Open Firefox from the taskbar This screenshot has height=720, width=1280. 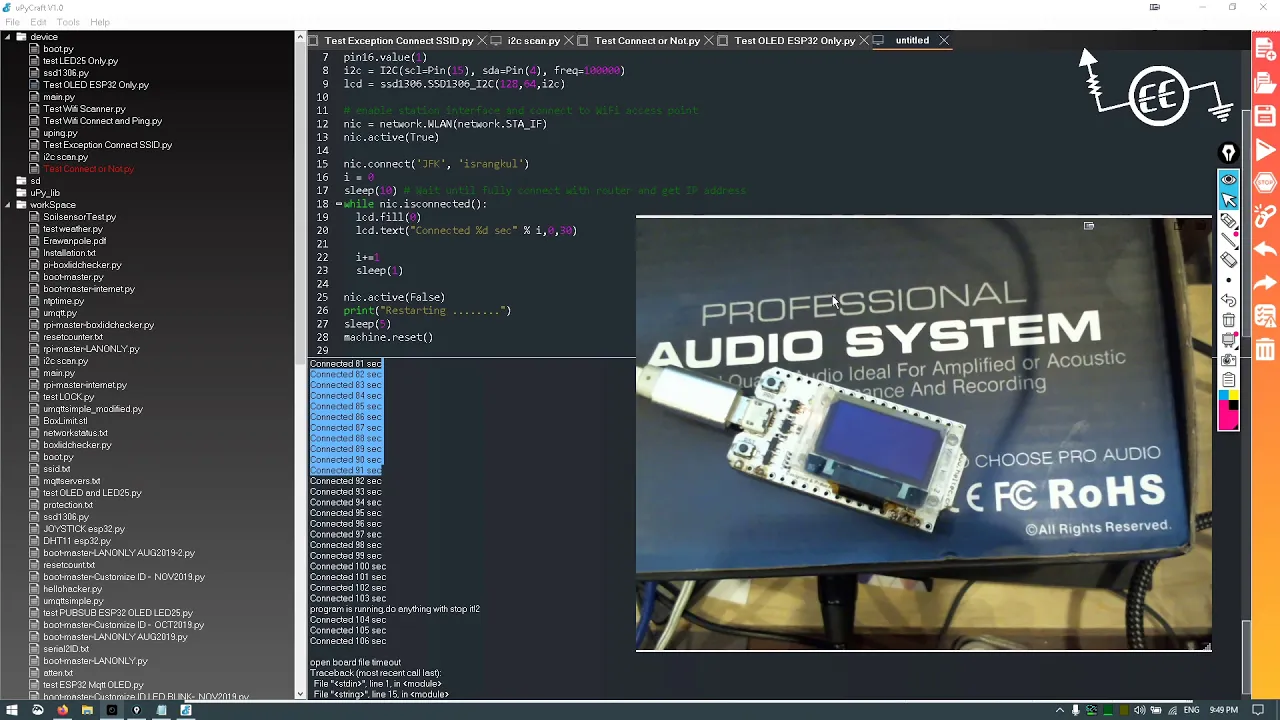coord(62,710)
